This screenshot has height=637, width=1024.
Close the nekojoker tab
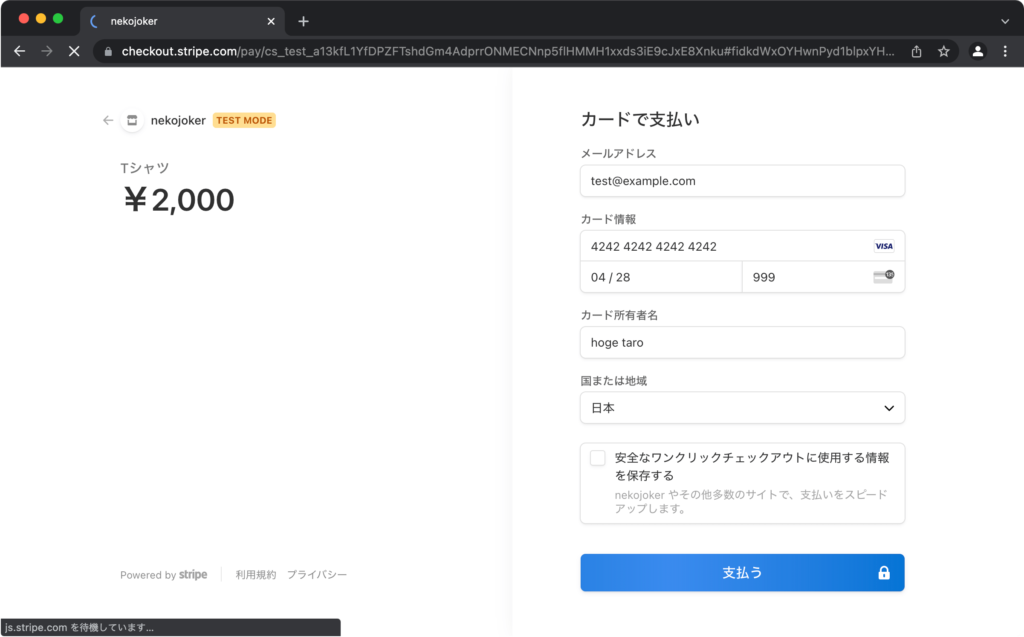pos(271,21)
